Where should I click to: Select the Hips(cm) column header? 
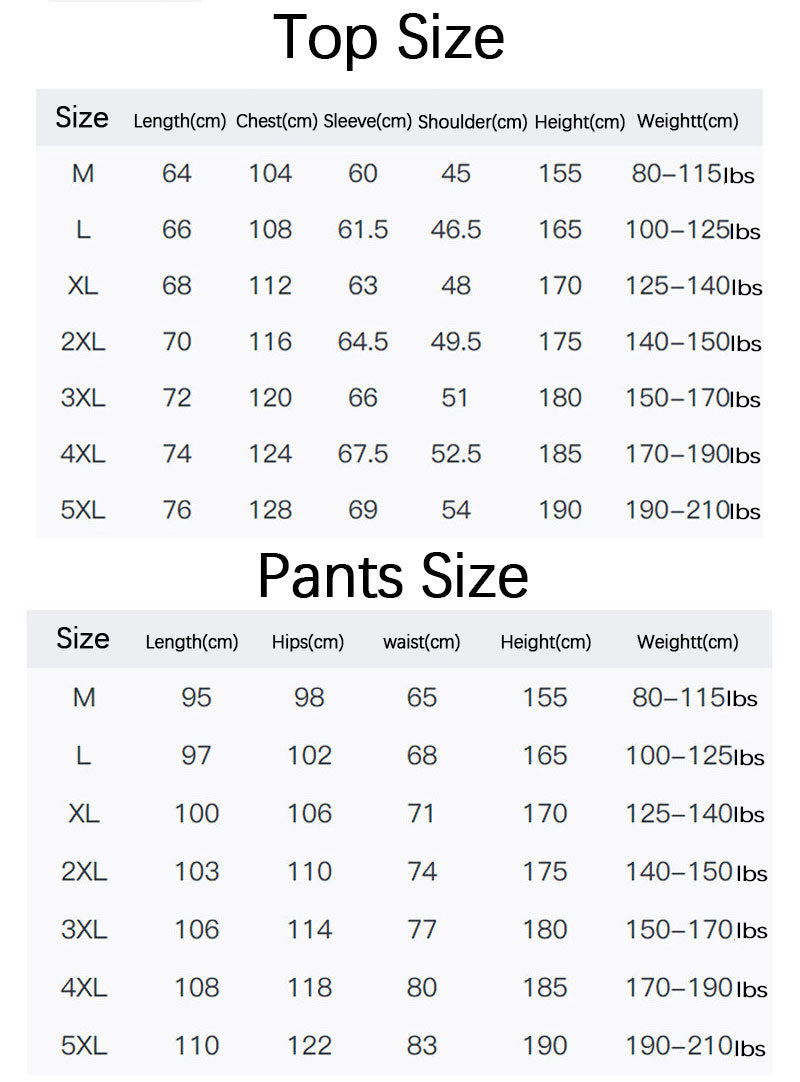pyautogui.click(x=308, y=642)
